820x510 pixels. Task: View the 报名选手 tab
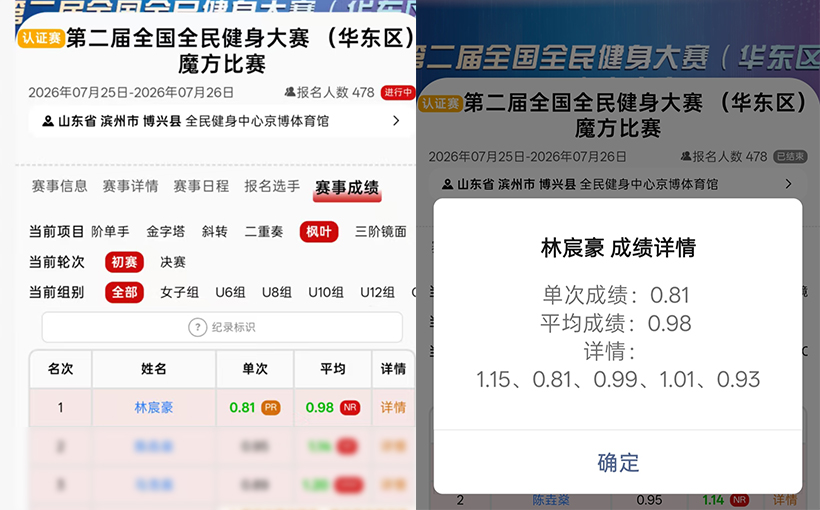pos(272,186)
